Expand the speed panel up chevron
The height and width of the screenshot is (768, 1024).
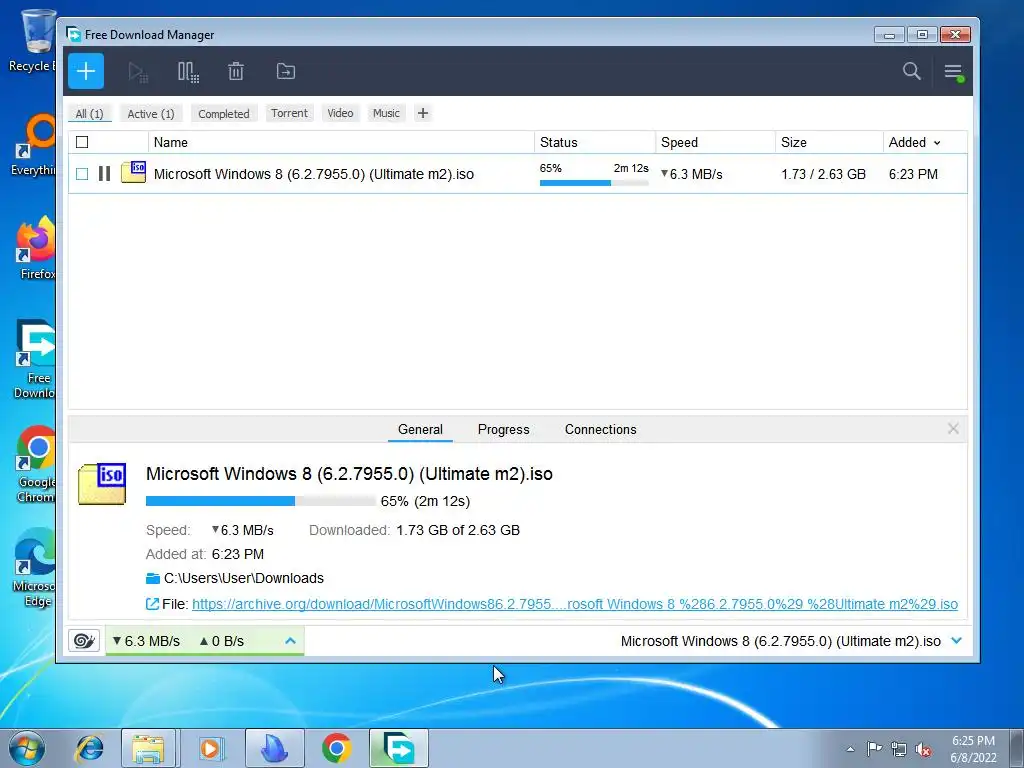pyautogui.click(x=291, y=641)
